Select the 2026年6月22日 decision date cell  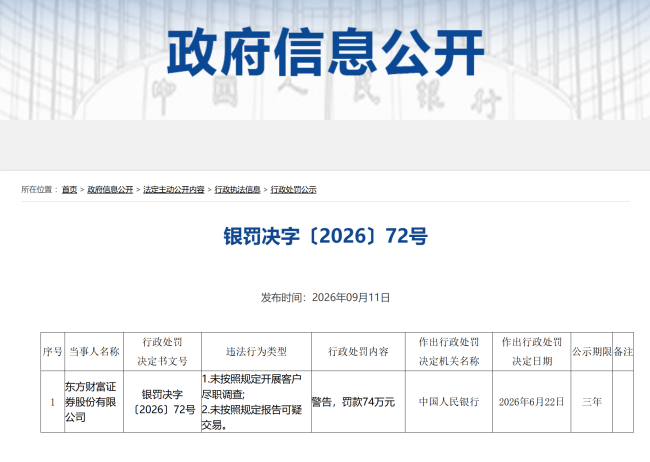(x=531, y=402)
